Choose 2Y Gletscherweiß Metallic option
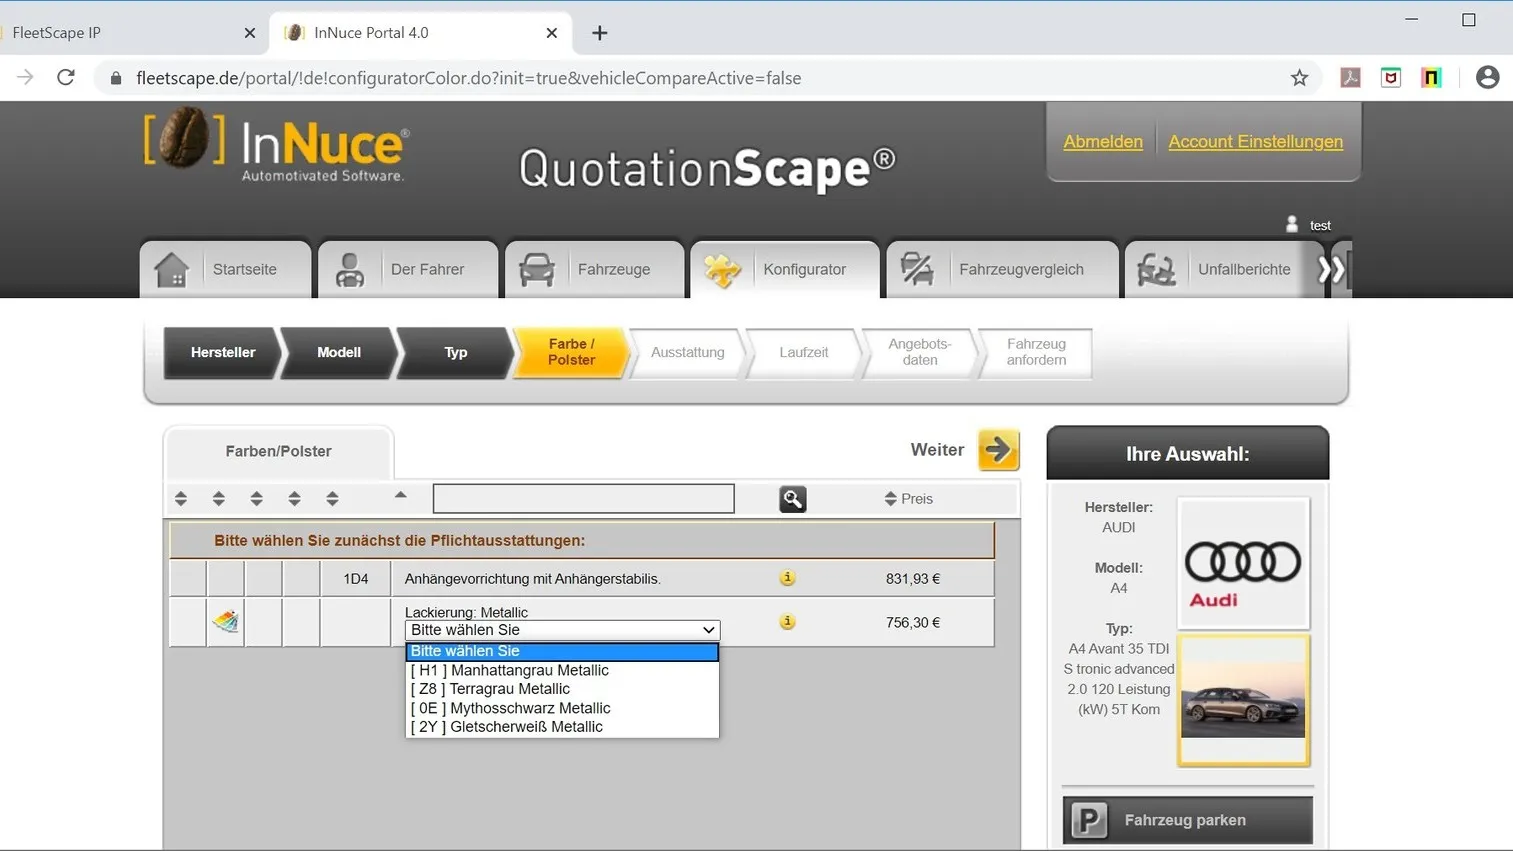The image size is (1513, 851). [562, 727]
